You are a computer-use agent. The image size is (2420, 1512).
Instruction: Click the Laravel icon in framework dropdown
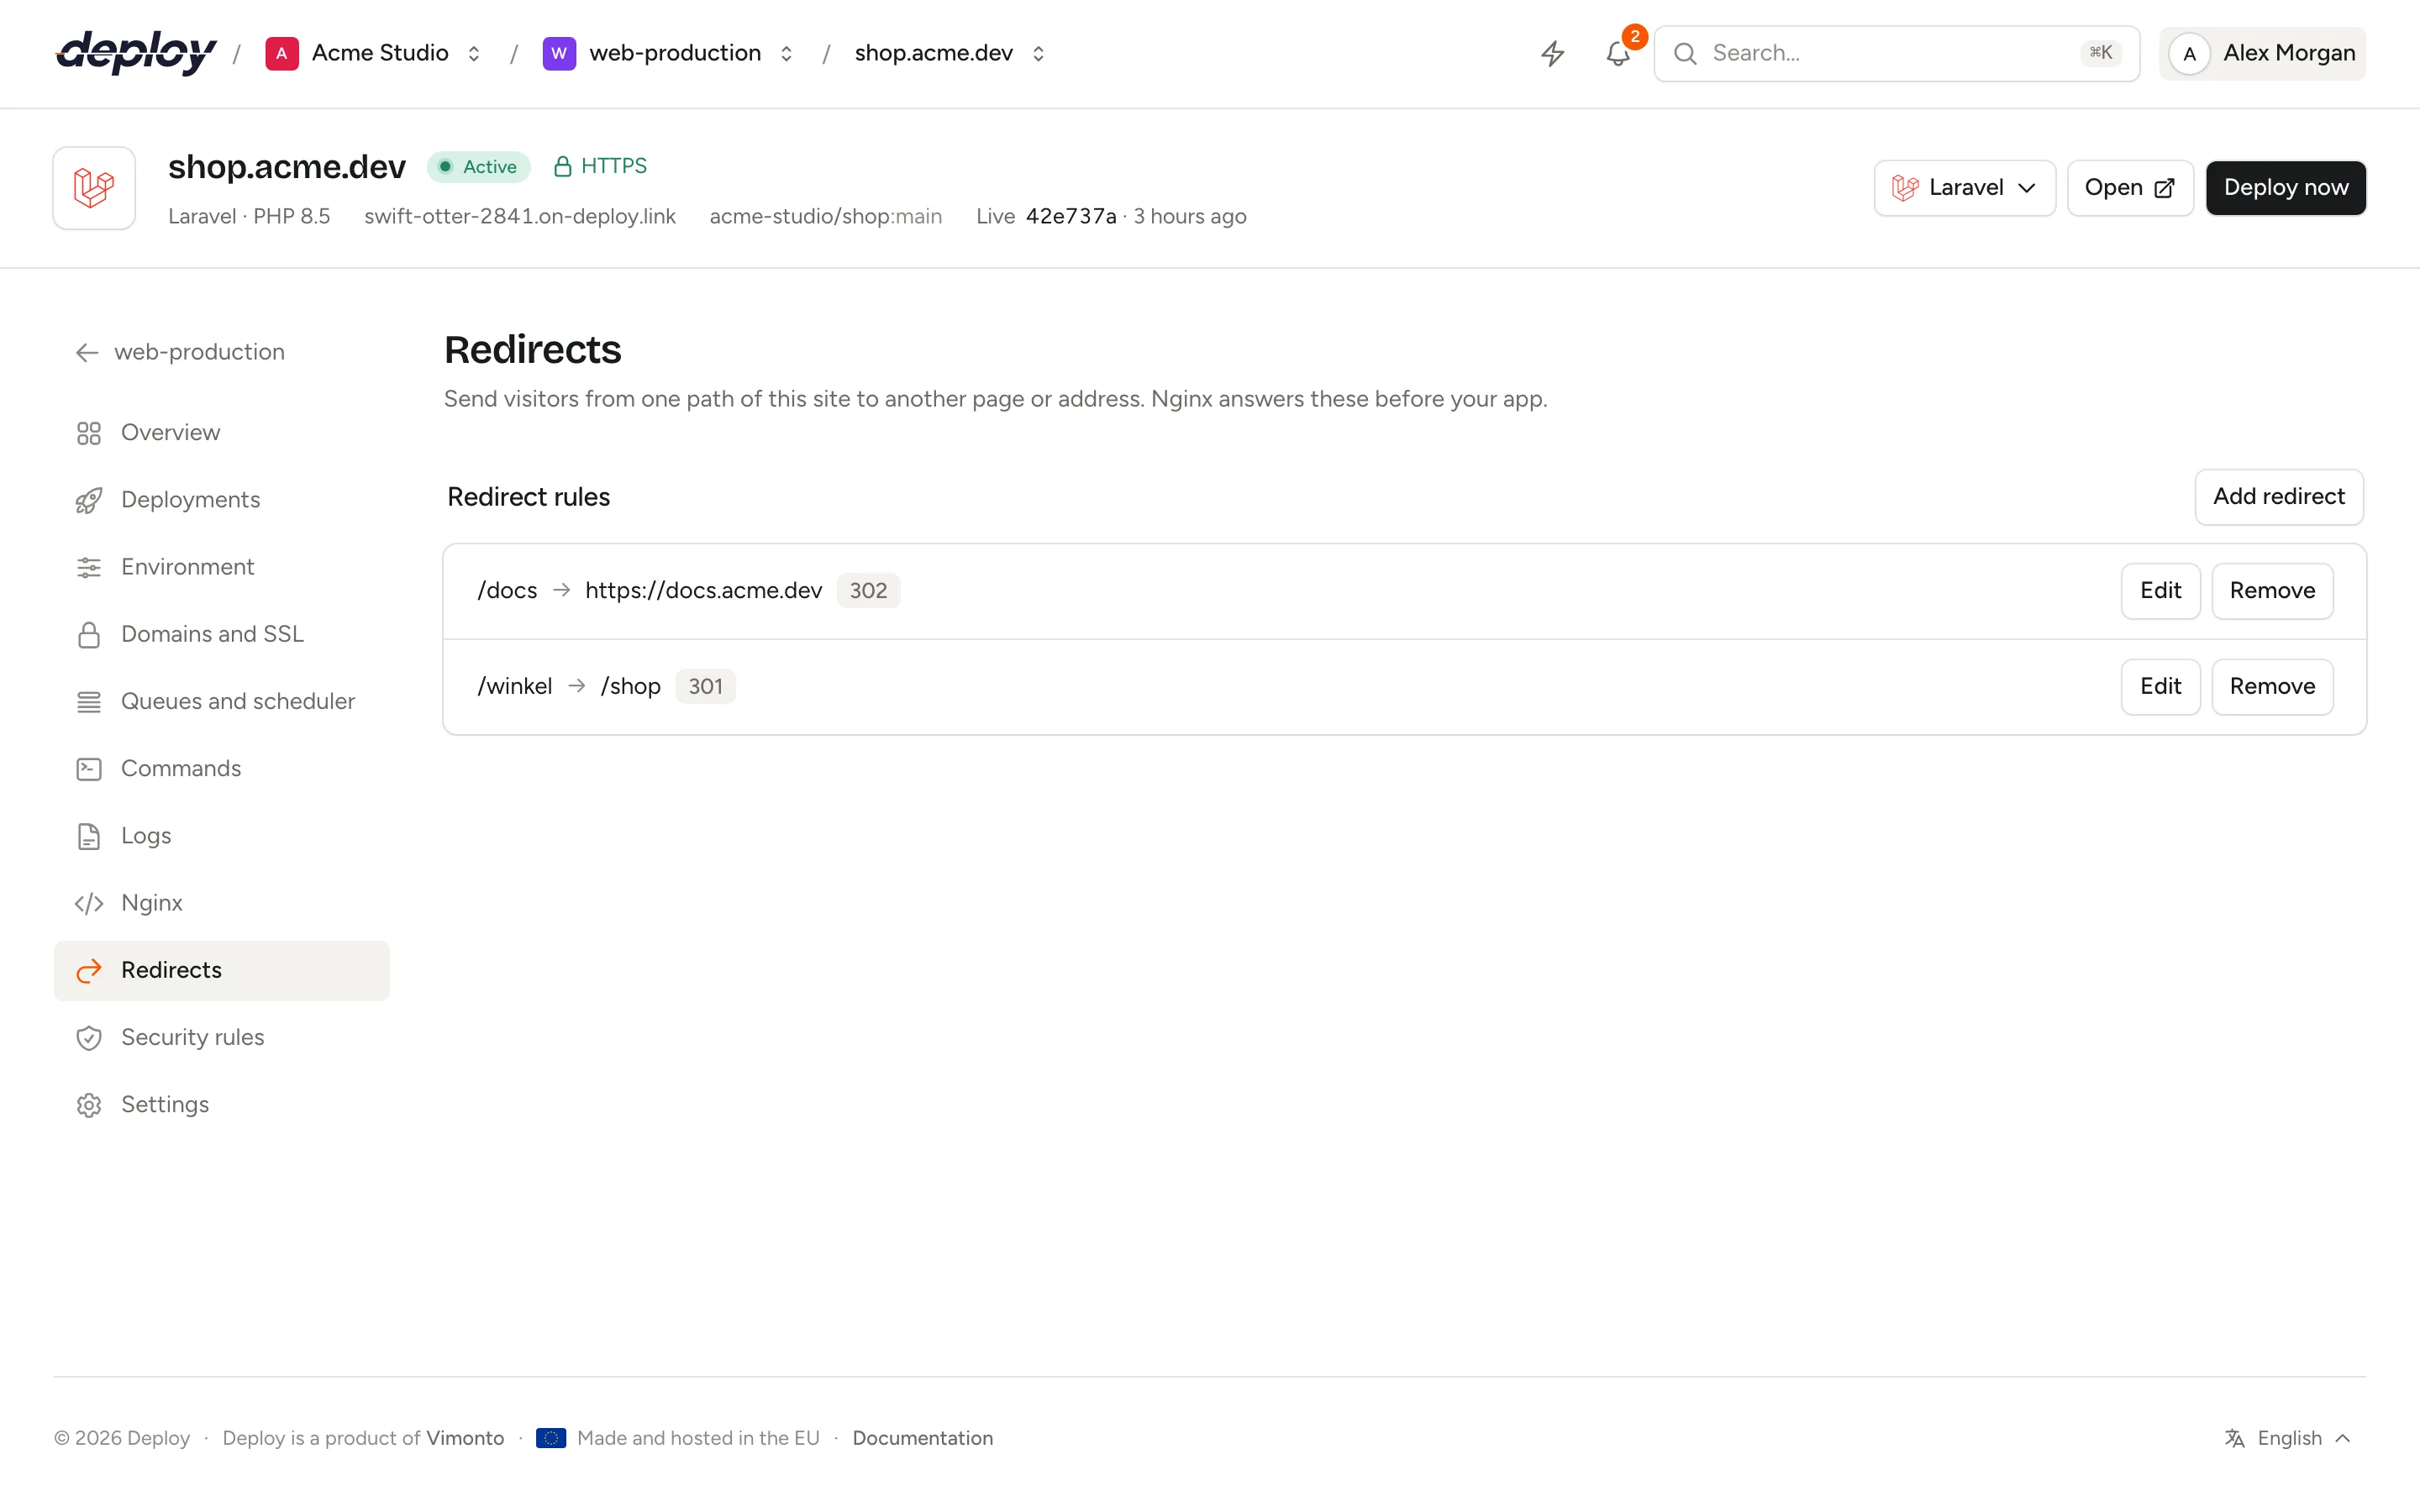click(1905, 188)
